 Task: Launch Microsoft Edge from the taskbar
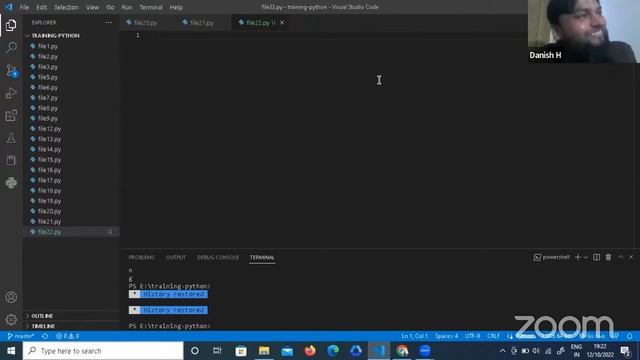pos(333,351)
